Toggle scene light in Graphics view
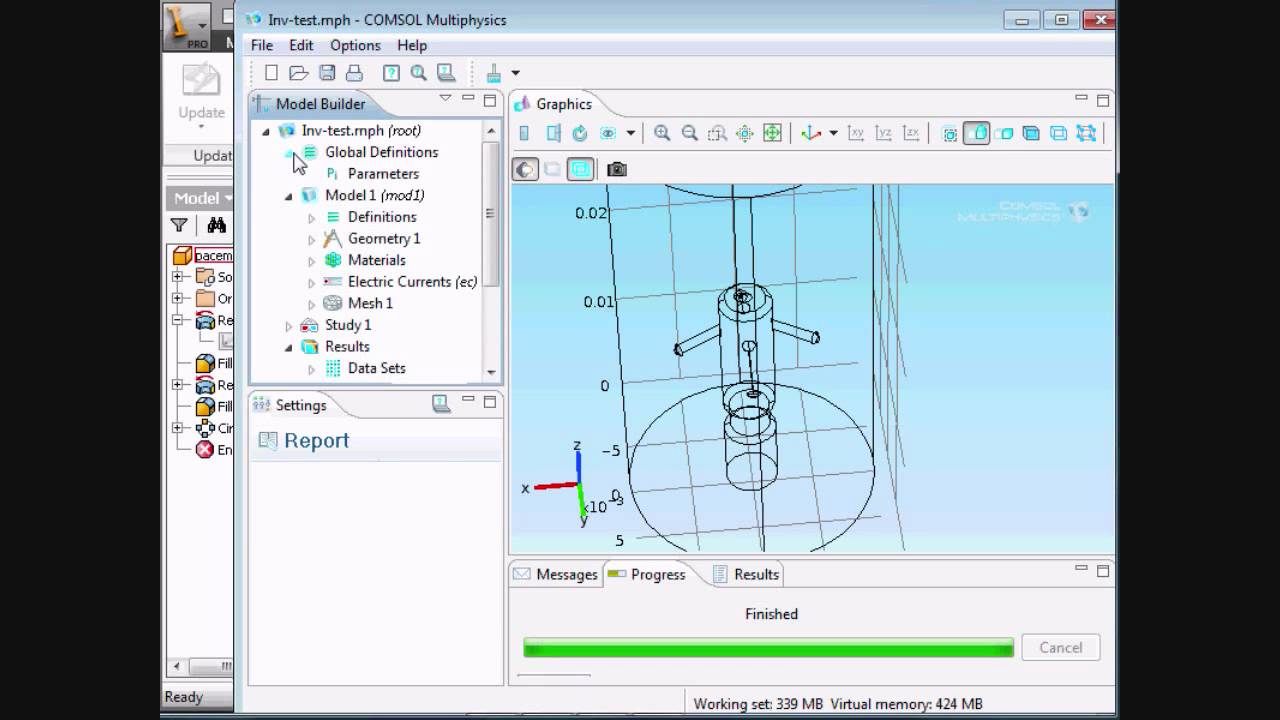 click(525, 169)
